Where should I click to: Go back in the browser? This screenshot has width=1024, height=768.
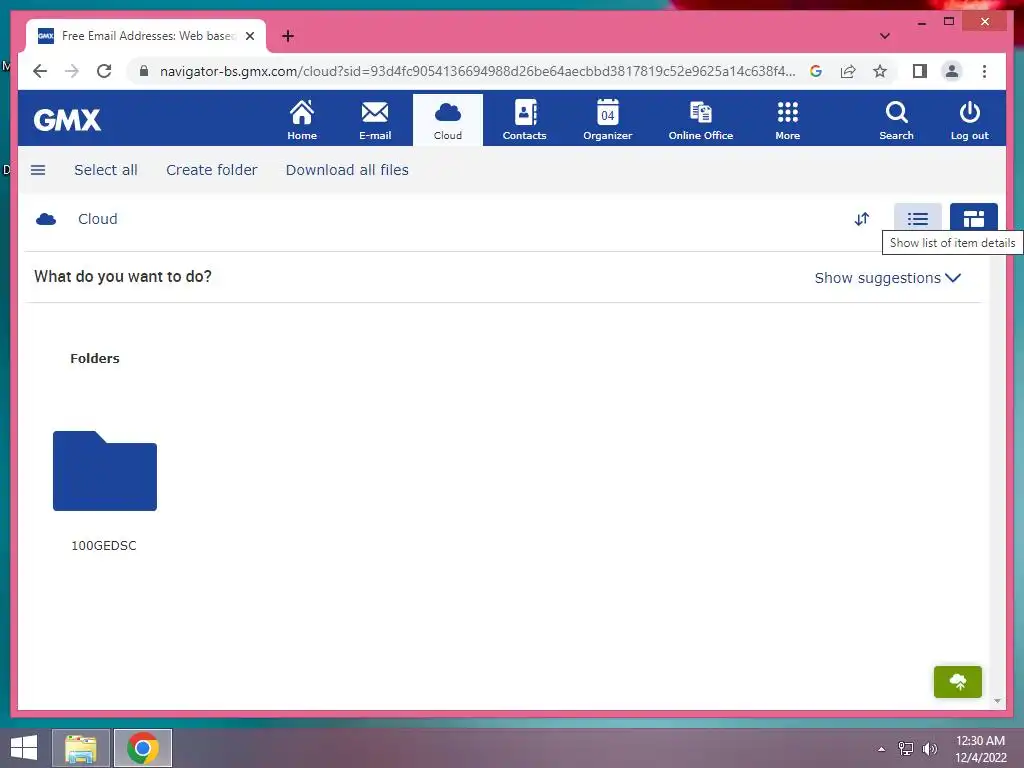point(40,71)
